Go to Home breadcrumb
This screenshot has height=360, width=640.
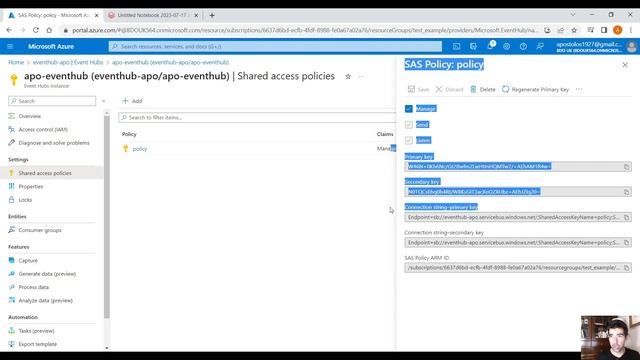(x=16, y=62)
